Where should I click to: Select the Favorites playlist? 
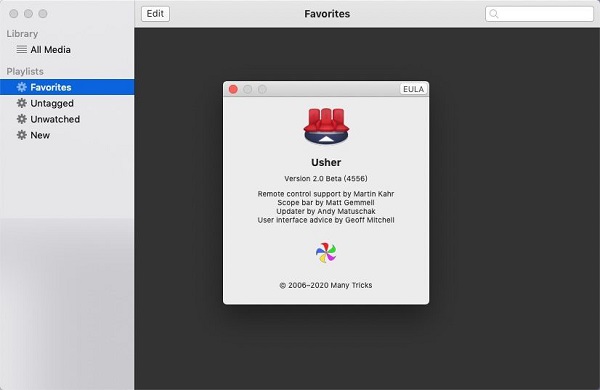[x=67, y=87]
